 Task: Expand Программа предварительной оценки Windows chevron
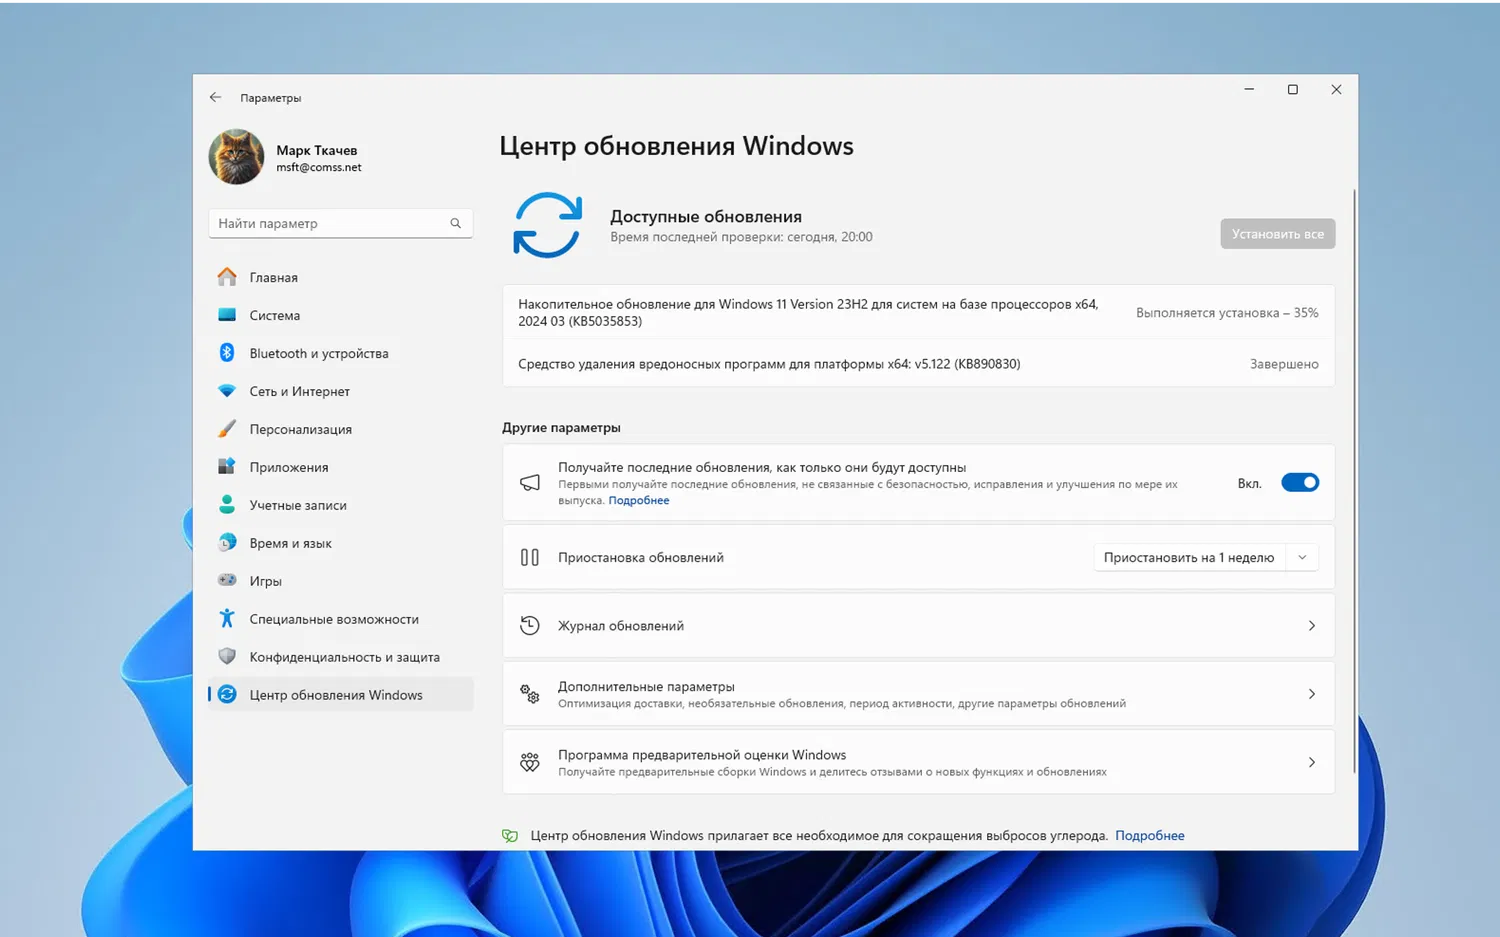pyautogui.click(x=1312, y=762)
